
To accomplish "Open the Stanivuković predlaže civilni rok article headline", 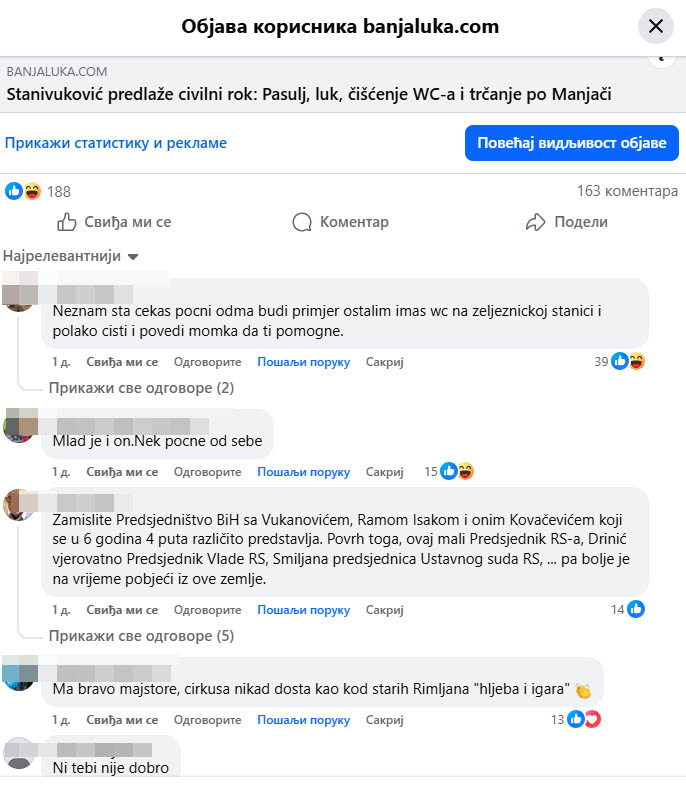I will tap(309, 94).
